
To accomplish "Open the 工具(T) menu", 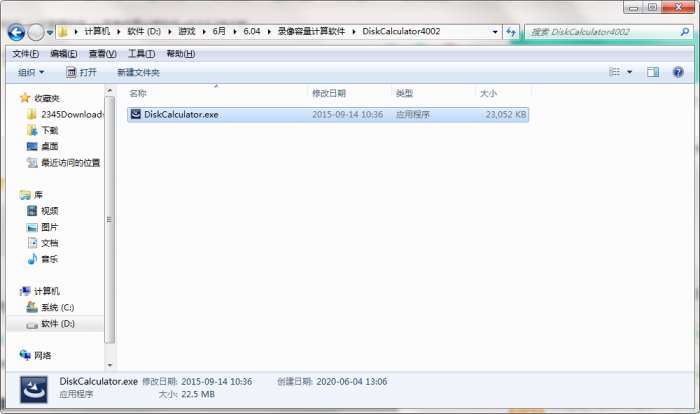I will coord(142,54).
